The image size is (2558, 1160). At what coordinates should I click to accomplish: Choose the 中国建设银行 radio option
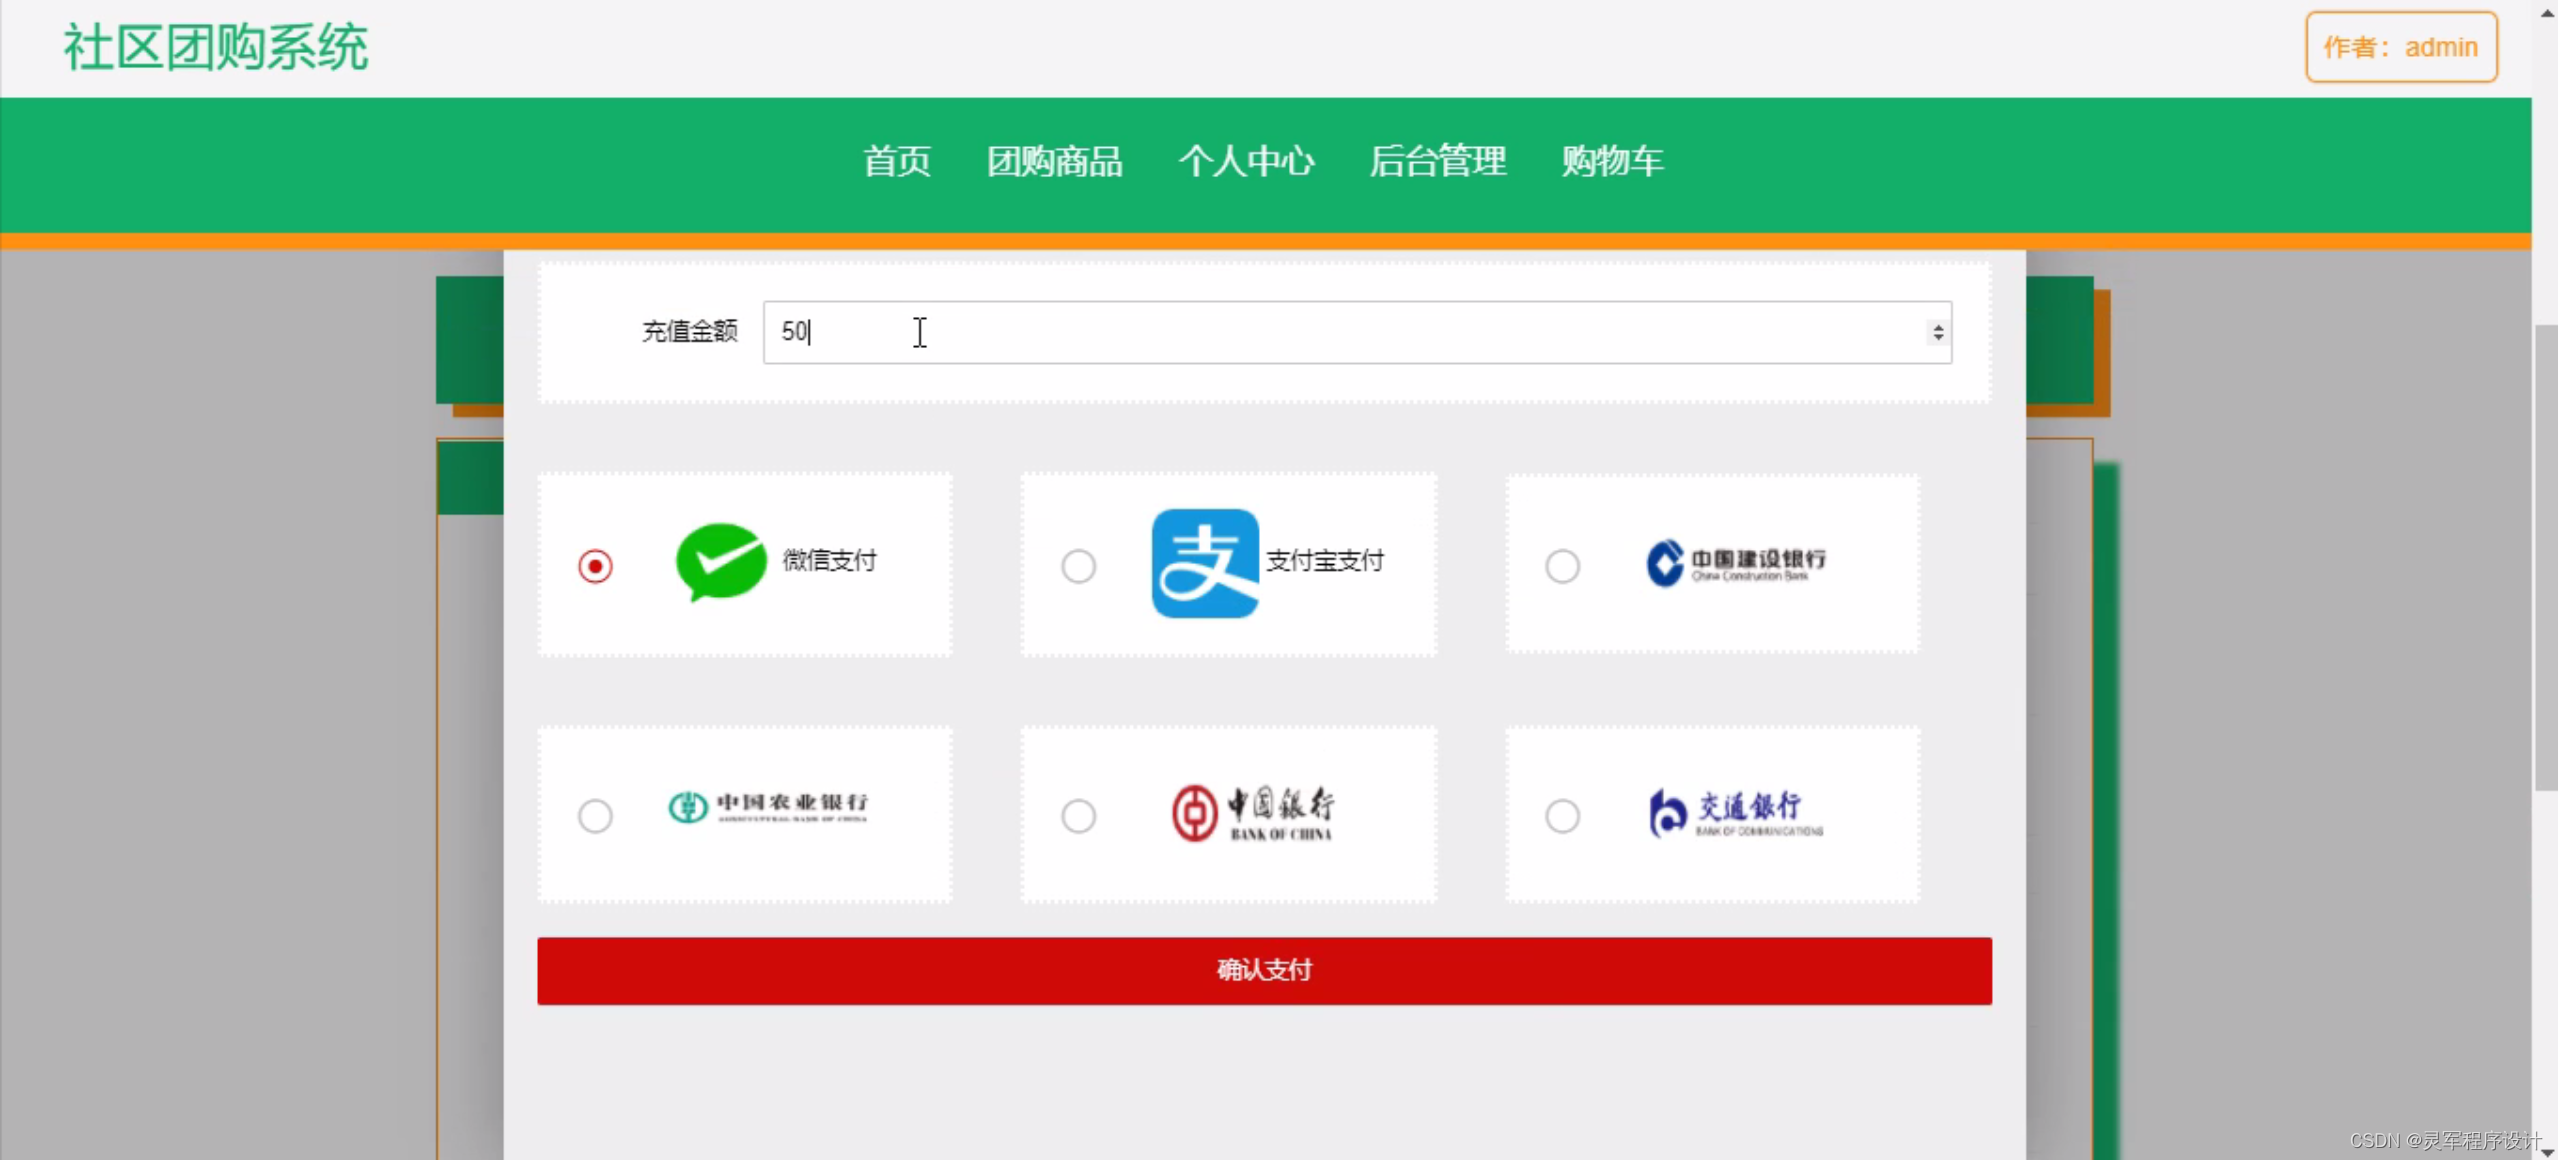pyautogui.click(x=1562, y=566)
